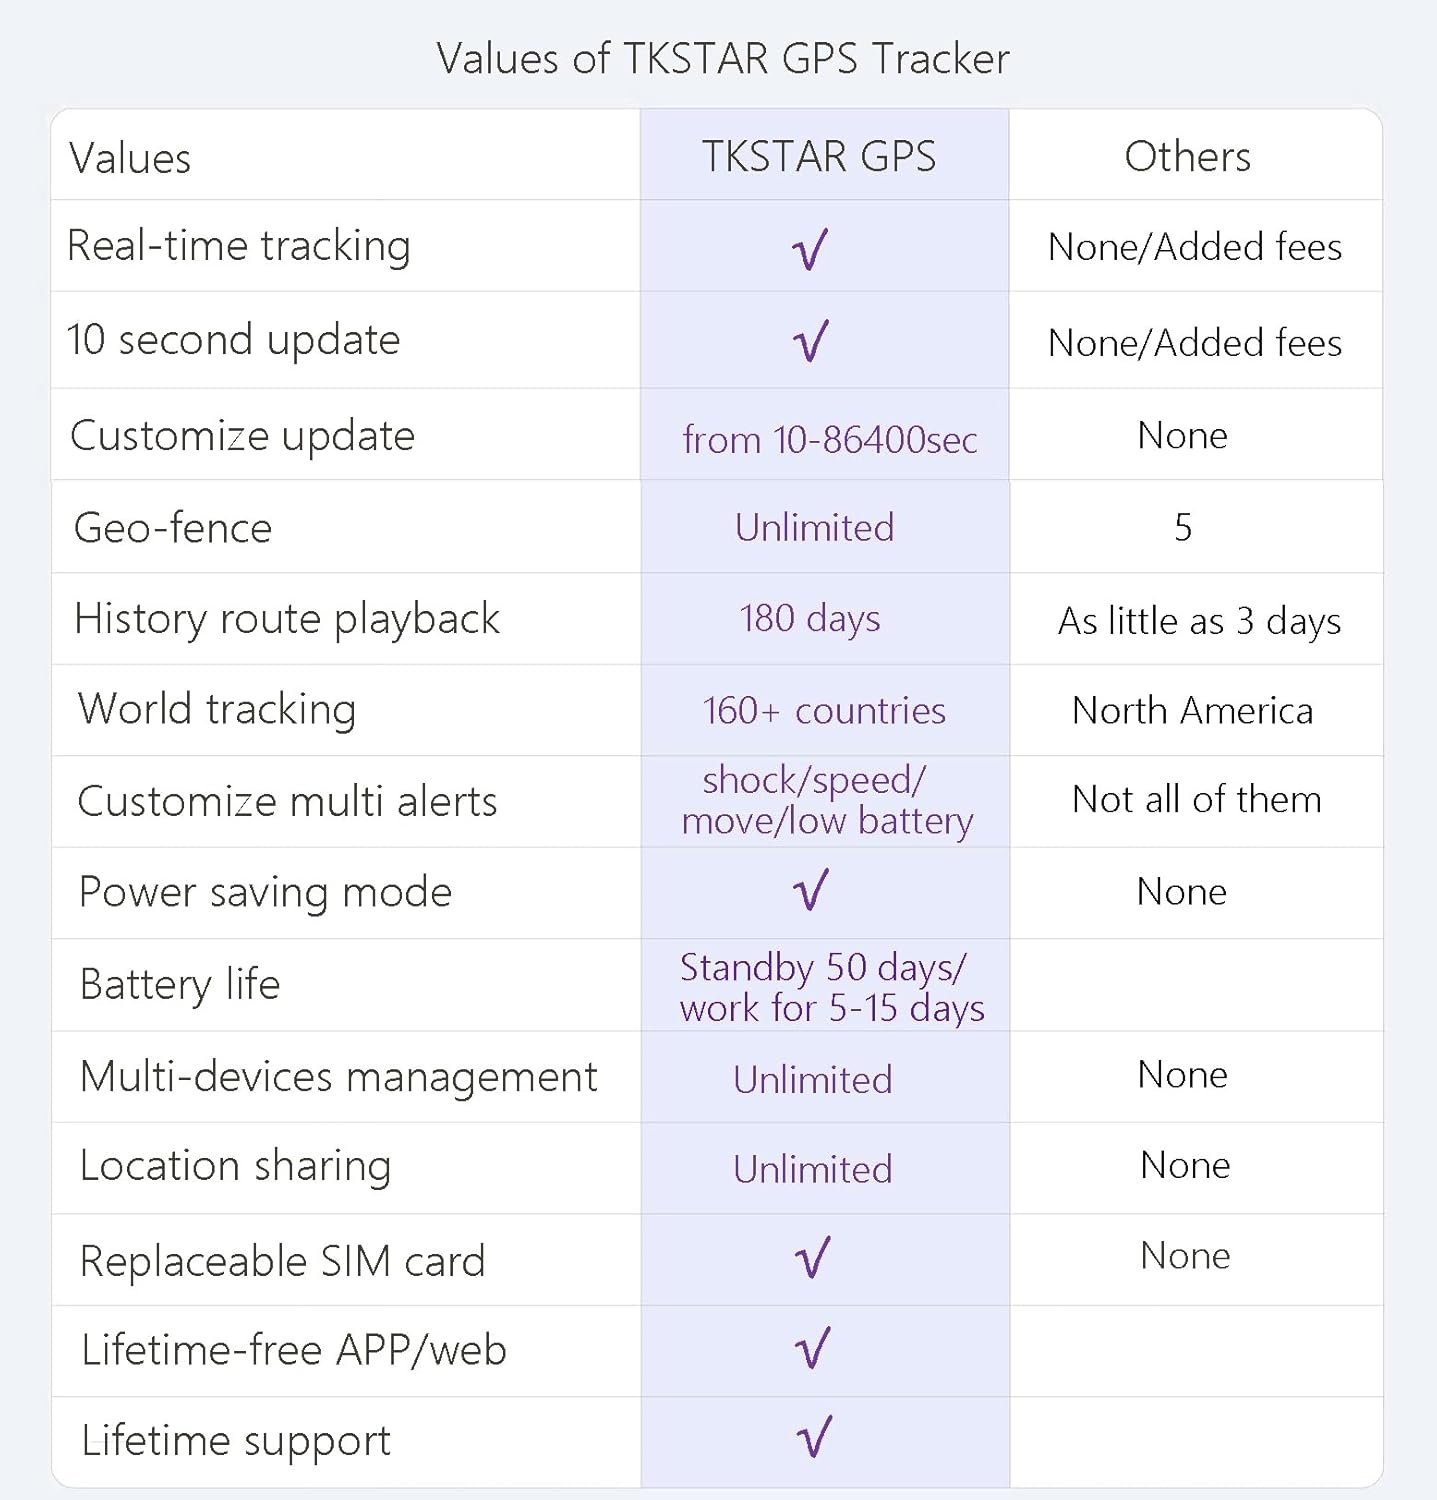Click the Replaceable SIM card checkmark
This screenshot has height=1500, width=1437.
point(812,1258)
